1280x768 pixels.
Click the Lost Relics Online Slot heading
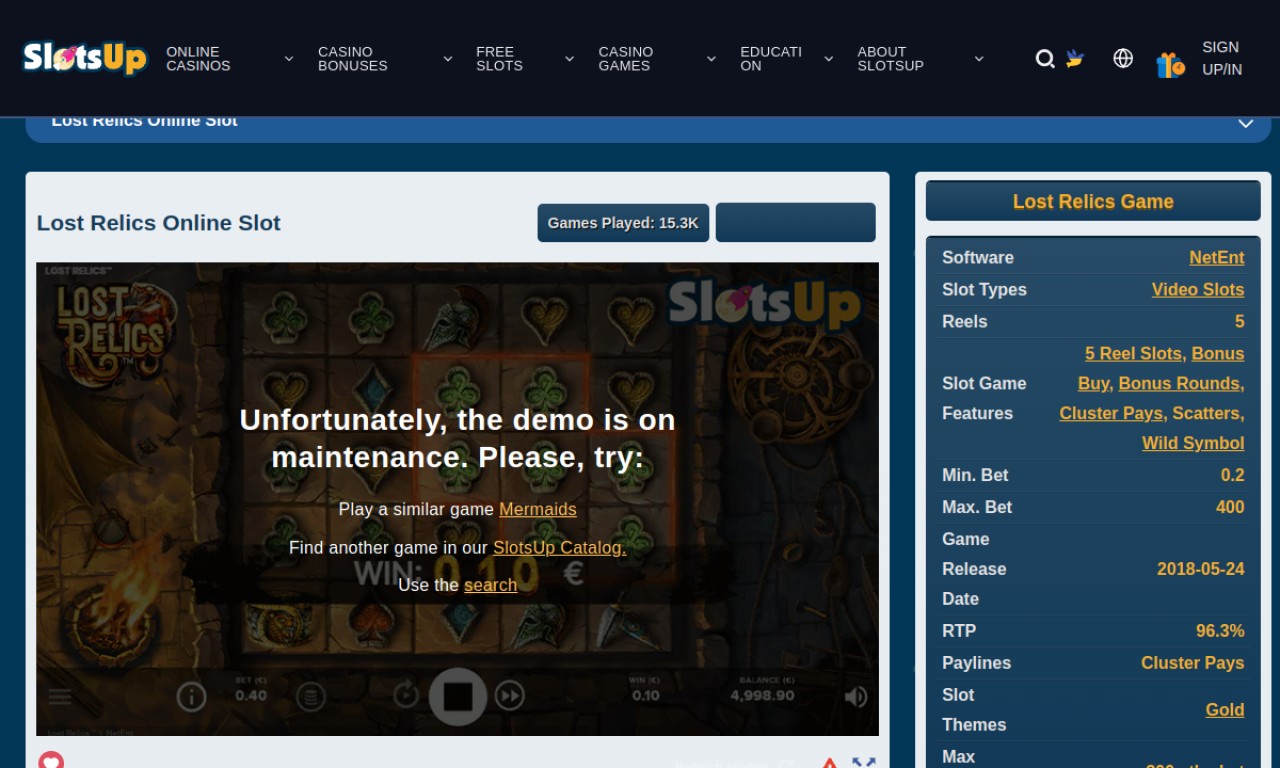(x=159, y=223)
